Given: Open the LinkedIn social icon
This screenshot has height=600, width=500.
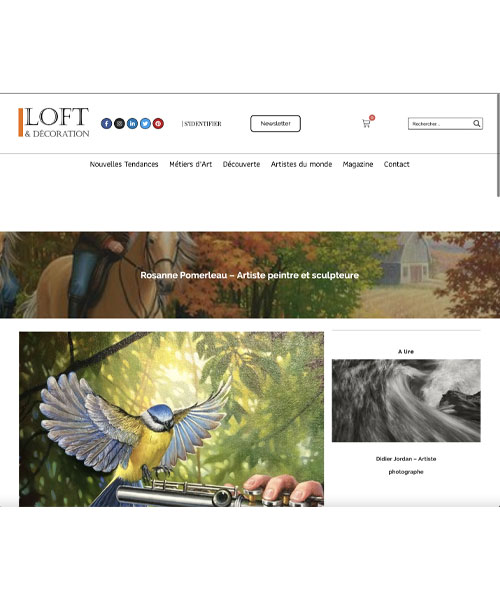Looking at the screenshot, I should pyautogui.click(x=132, y=124).
